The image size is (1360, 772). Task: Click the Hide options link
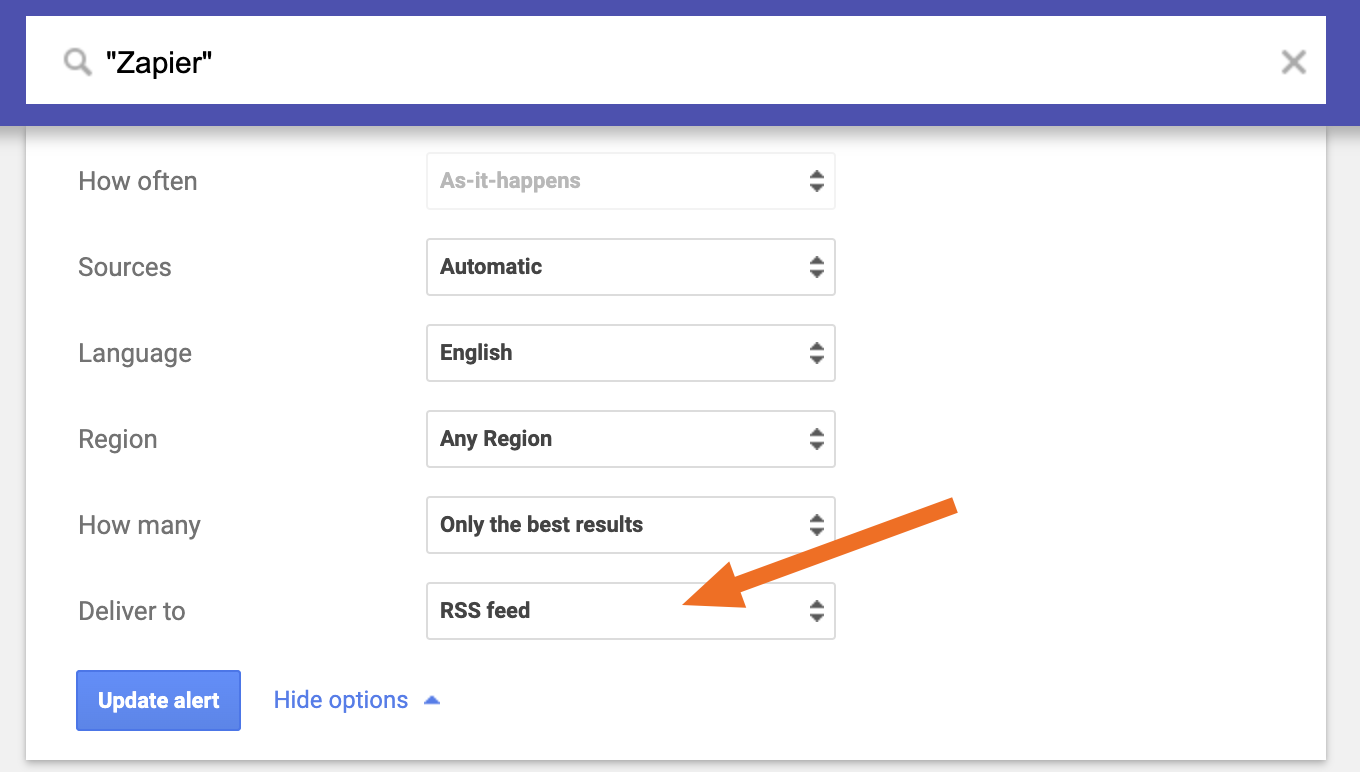pos(341,700)
